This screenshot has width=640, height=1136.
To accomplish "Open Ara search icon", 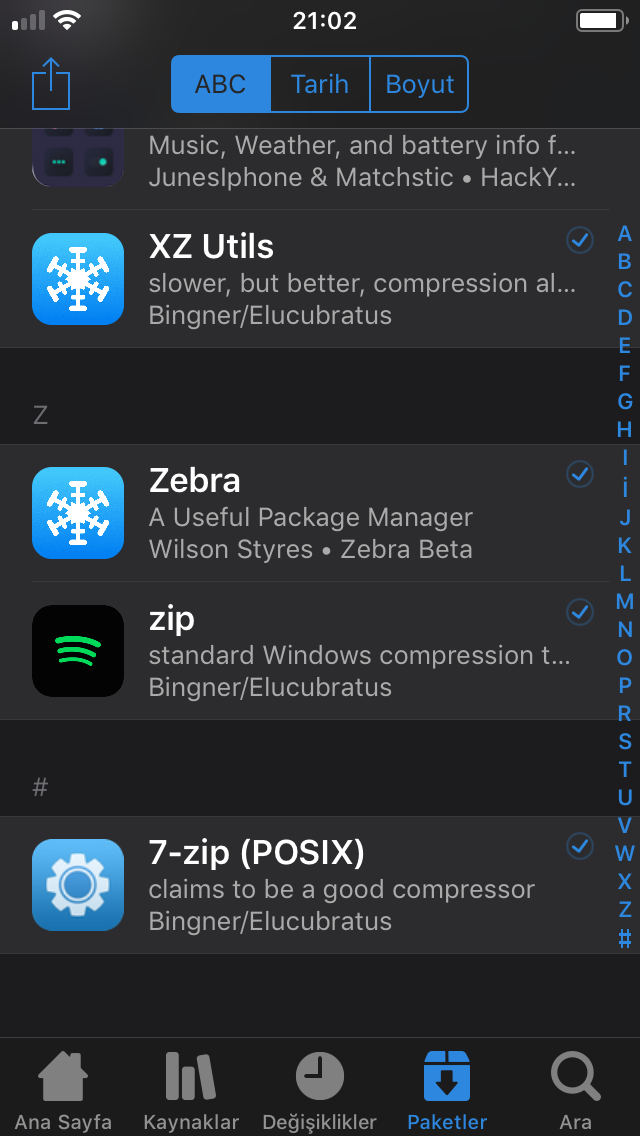I will click(x=575, y=1077).
